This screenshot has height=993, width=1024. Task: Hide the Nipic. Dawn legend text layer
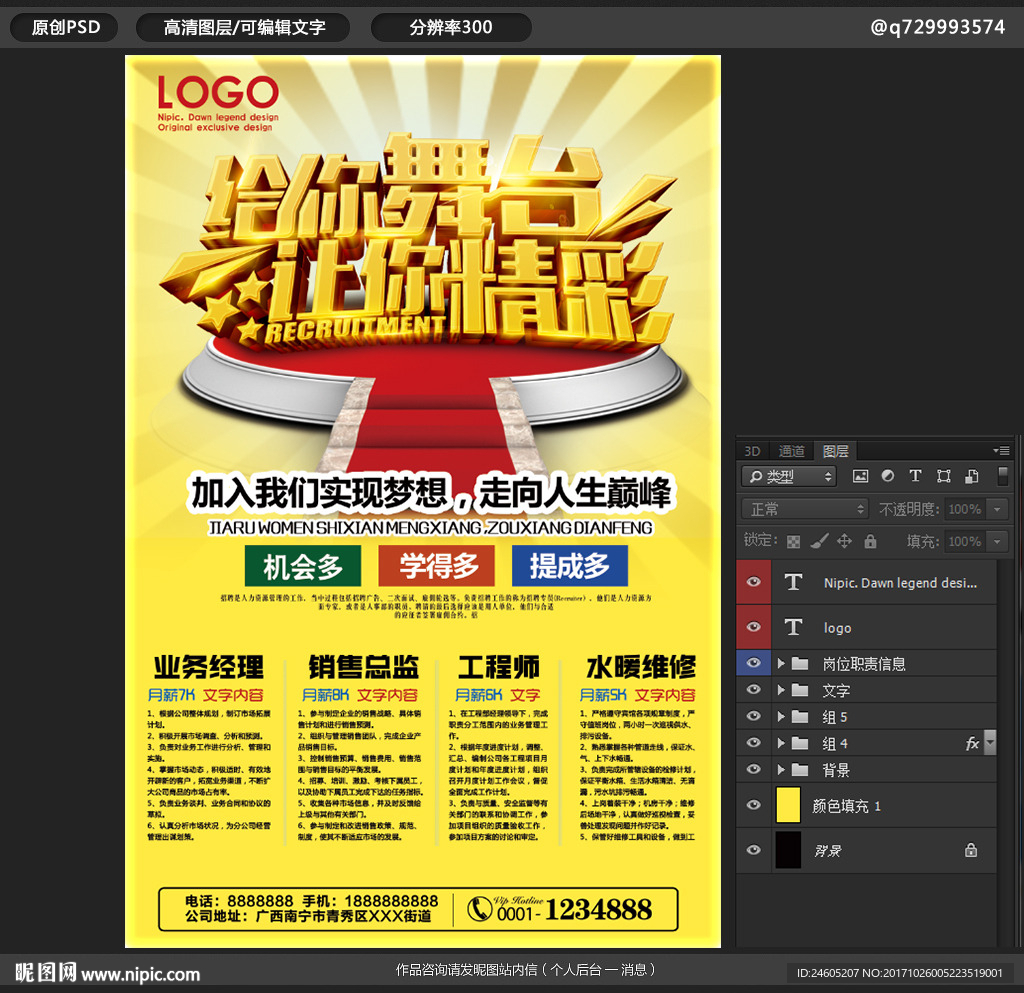[754, 581]
